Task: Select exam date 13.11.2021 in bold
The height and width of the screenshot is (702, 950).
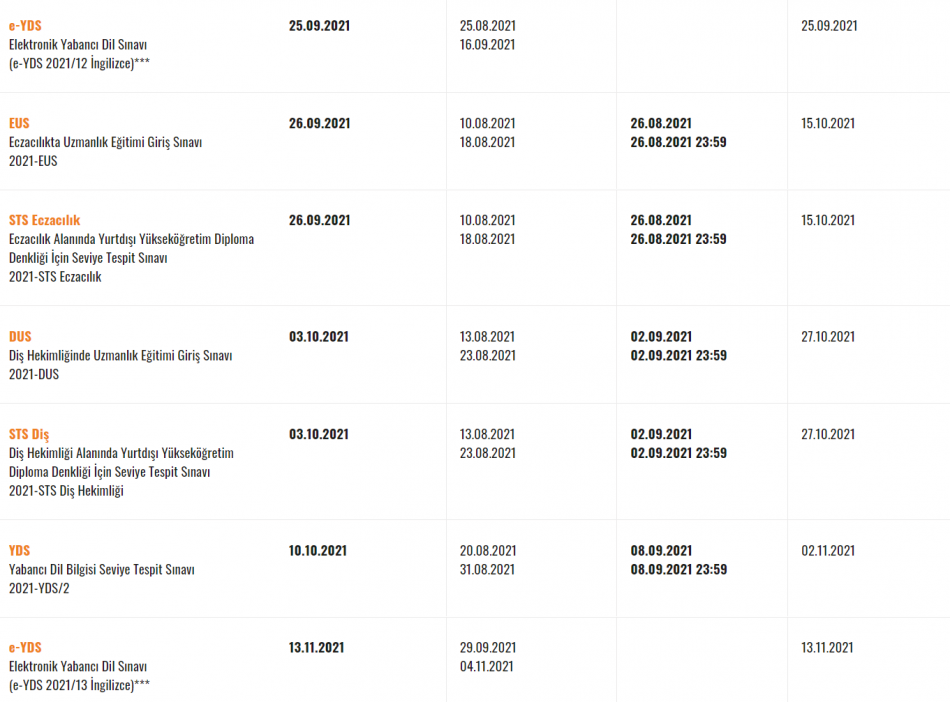Action: 316,647
